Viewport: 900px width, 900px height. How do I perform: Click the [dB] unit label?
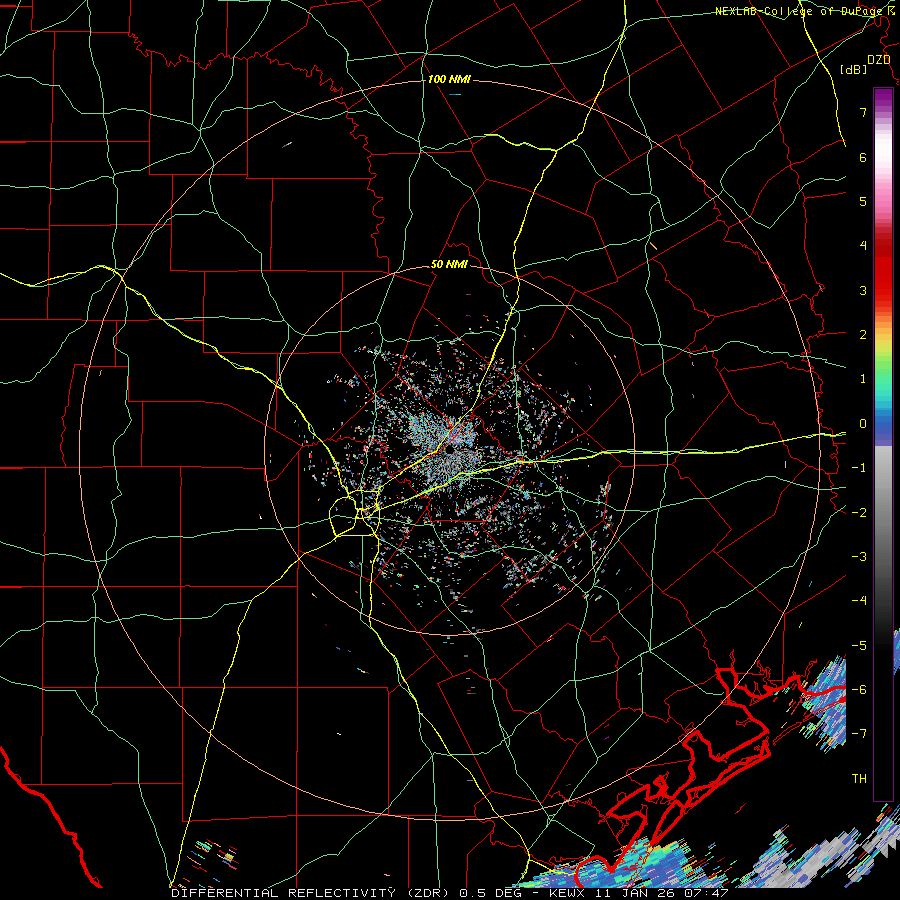tap(853, 69)
